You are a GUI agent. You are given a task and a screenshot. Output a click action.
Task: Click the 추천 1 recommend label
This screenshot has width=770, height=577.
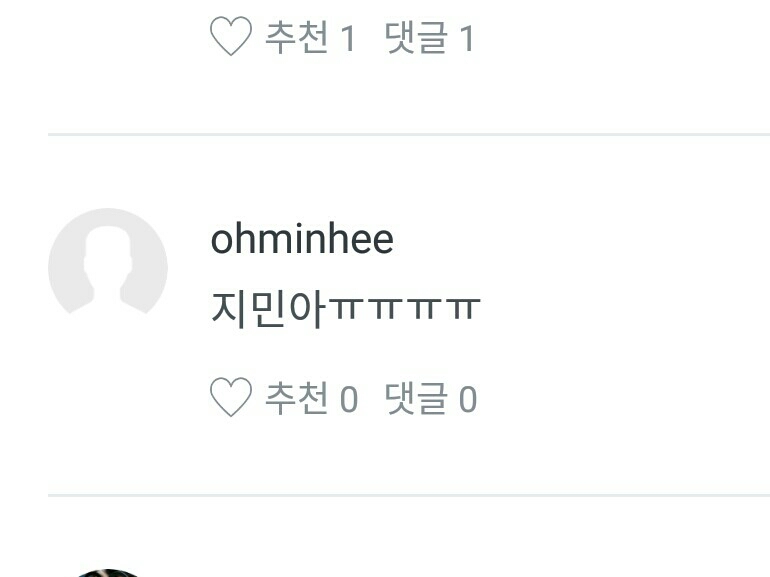pos(310,37)
